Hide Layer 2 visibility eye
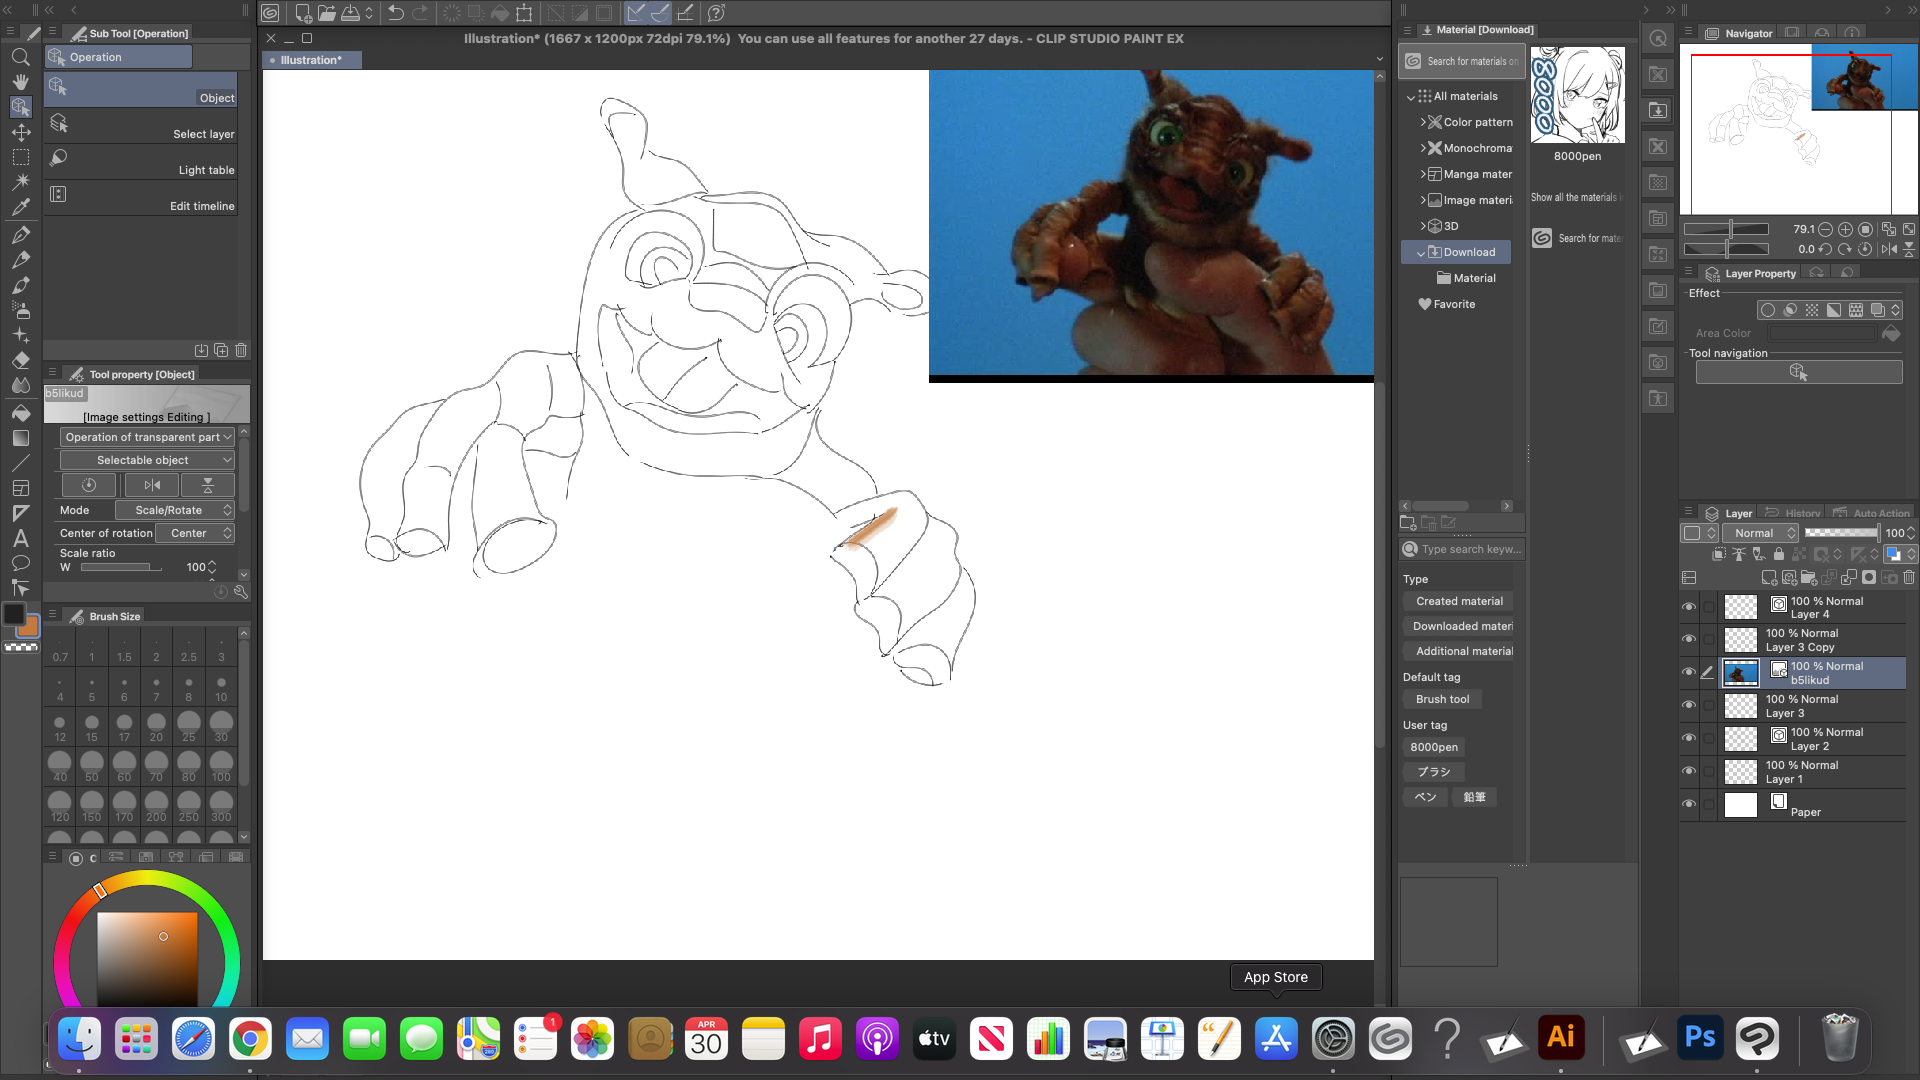 (1689, 738)
